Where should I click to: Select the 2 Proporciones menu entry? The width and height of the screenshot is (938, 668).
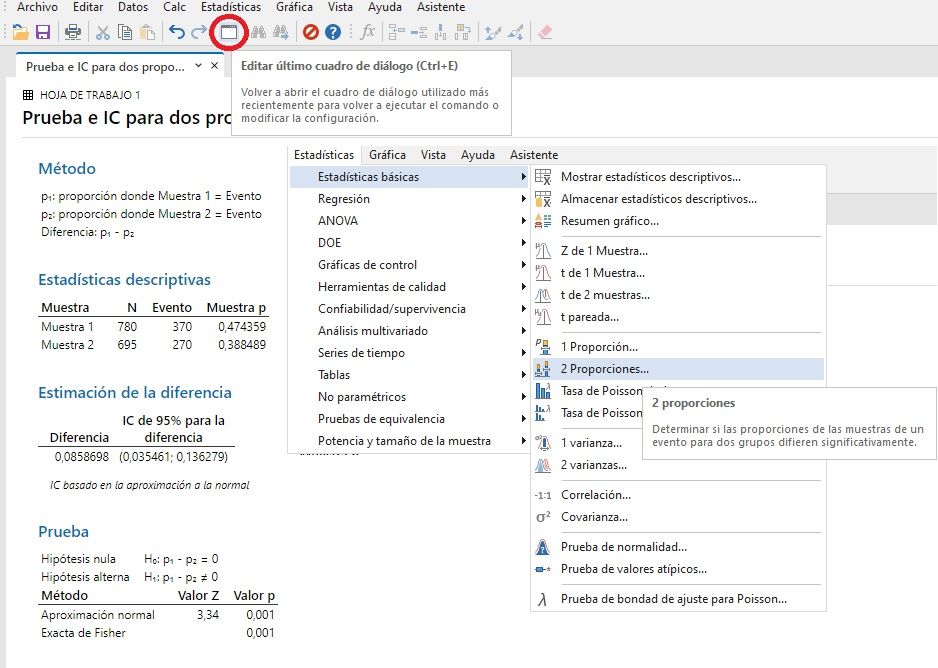(x=604, y=369)
